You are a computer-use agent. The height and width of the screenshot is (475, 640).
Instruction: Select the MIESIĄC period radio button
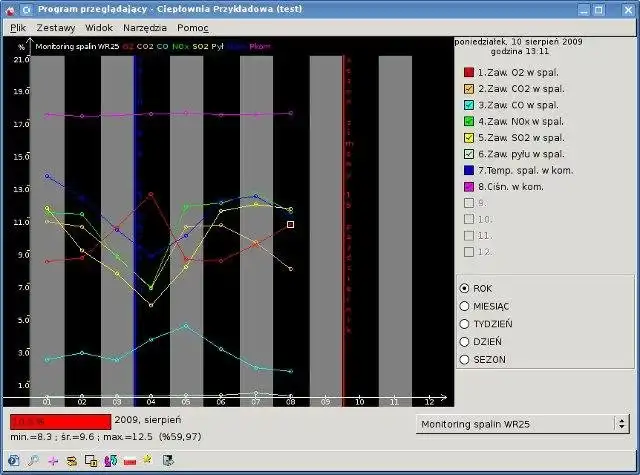(x=464, y=306)
